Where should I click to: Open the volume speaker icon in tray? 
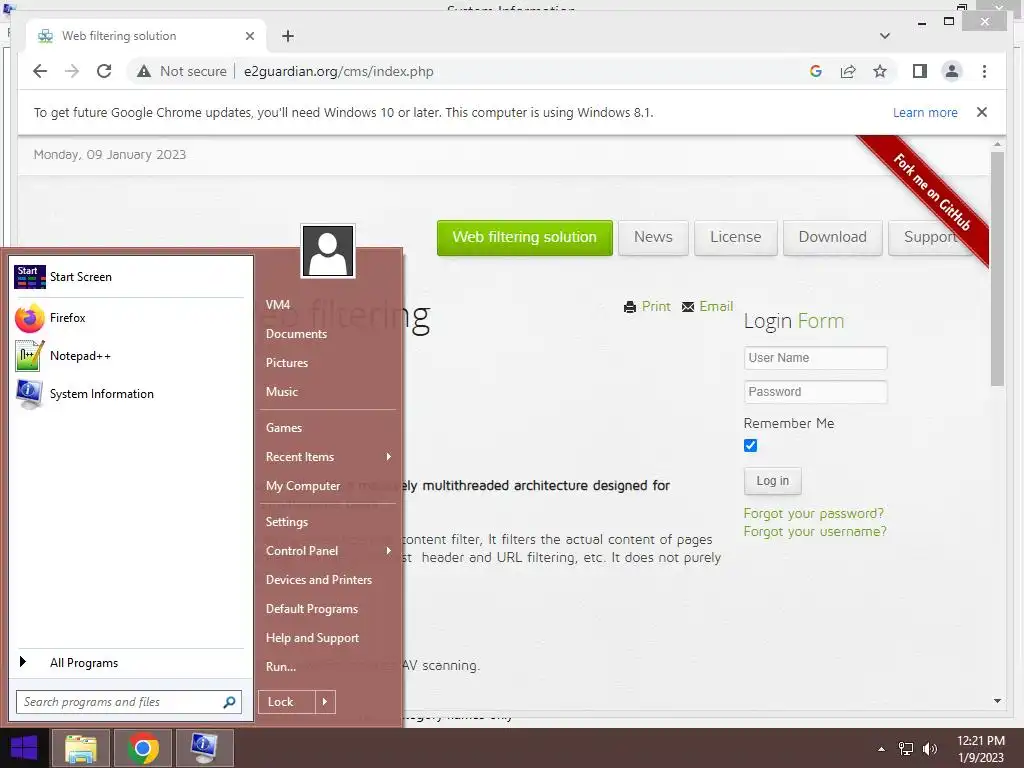(930, 748)
